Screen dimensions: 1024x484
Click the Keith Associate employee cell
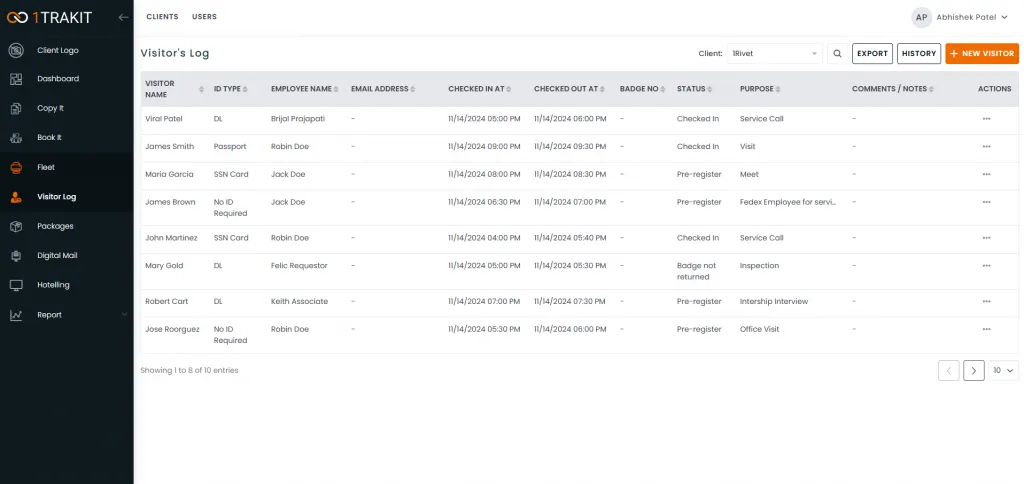(x=300, y=301)
